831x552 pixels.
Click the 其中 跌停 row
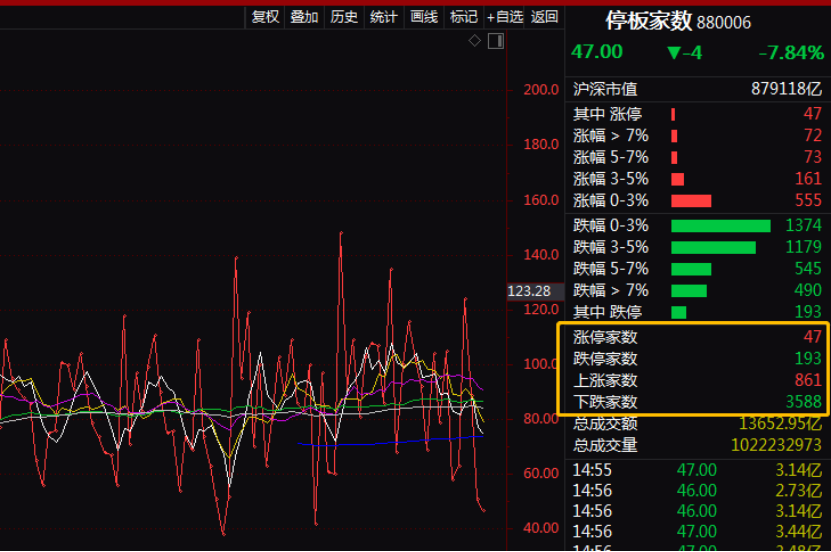(697, 312)
